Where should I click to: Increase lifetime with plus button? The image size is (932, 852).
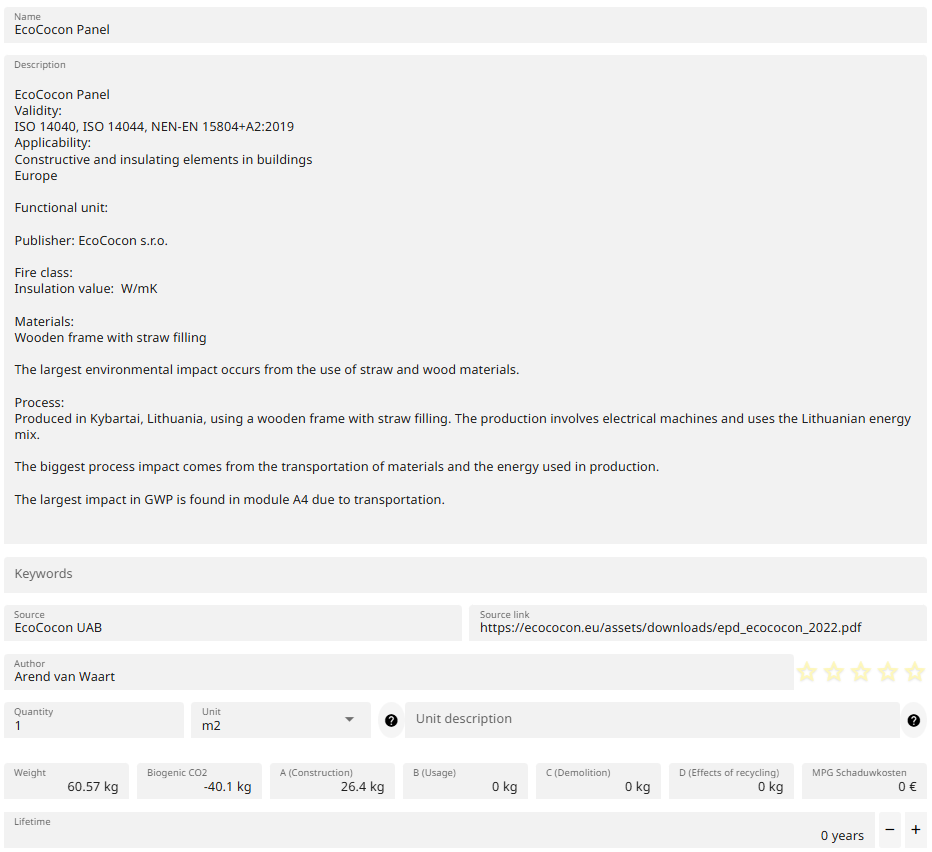coord(916,830)
